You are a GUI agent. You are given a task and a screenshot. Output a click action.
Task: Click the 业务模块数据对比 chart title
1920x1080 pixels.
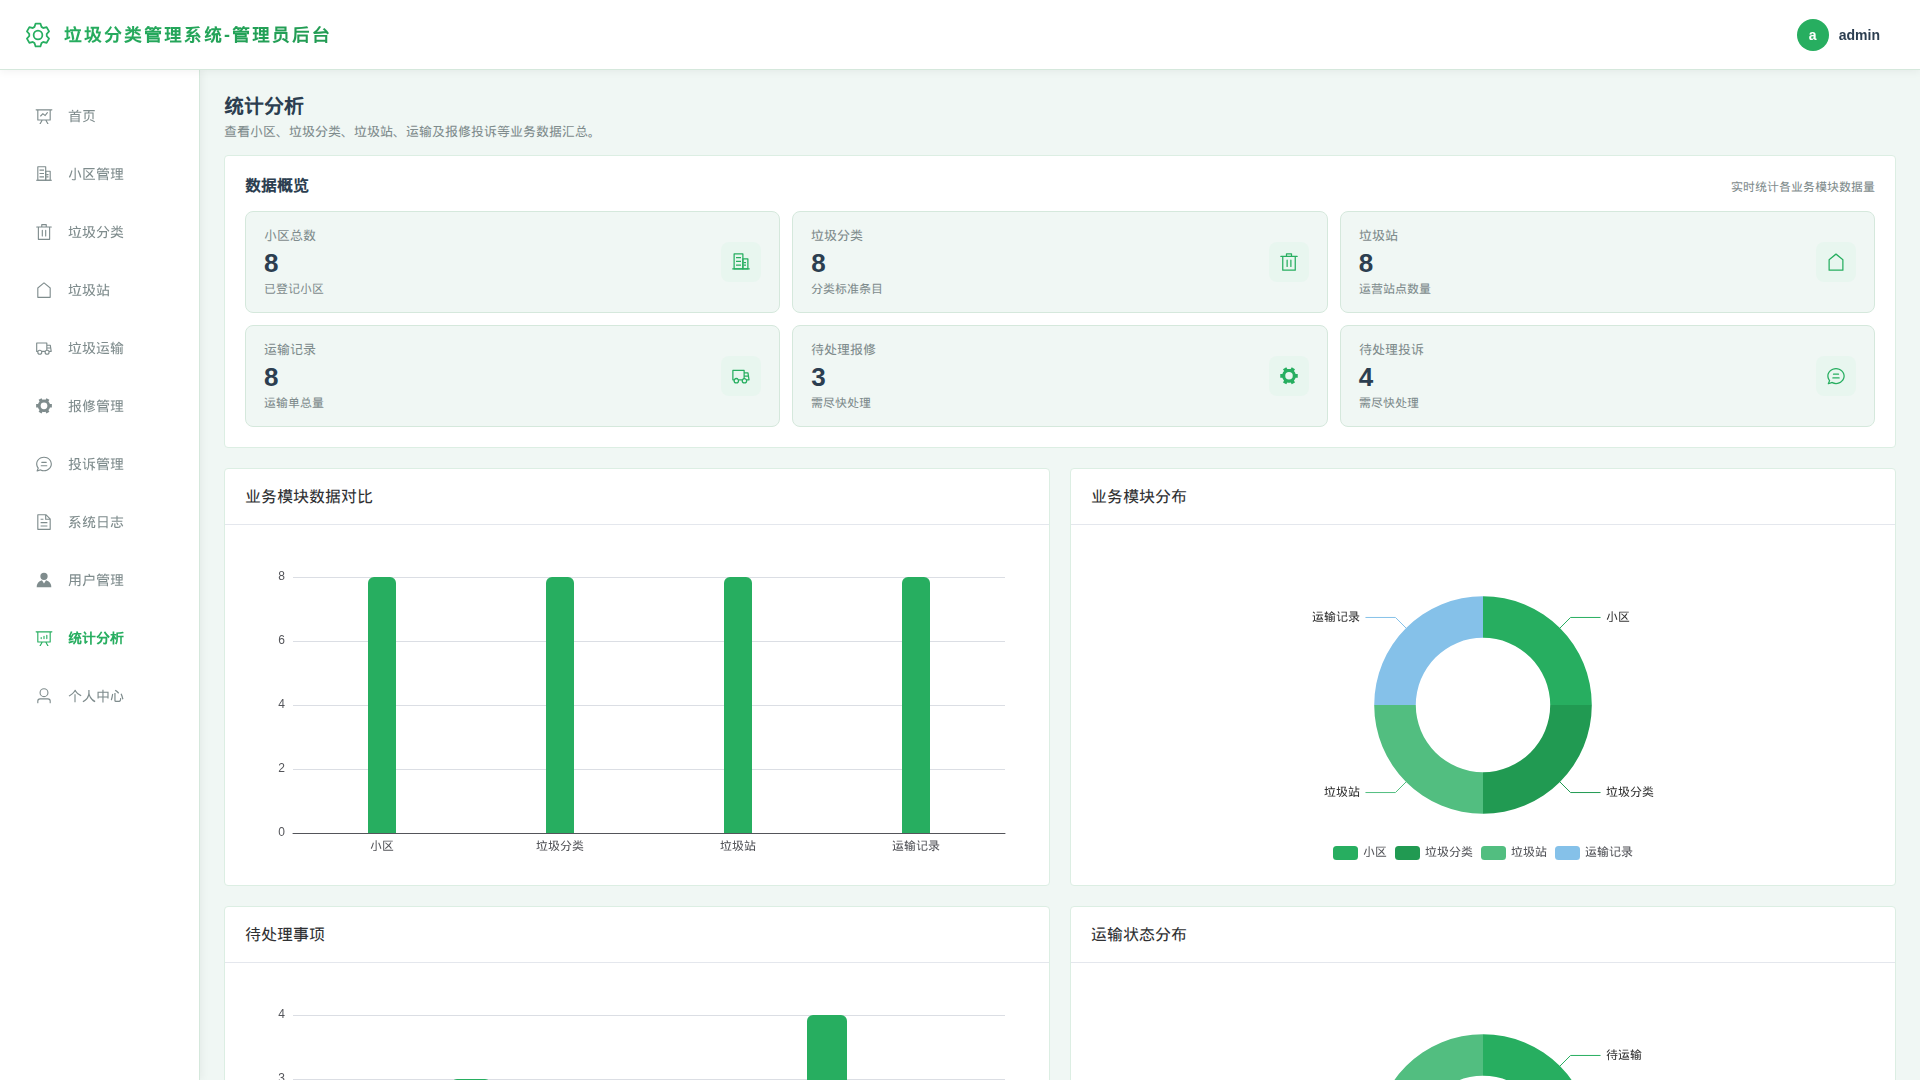(x=309, y=497)
